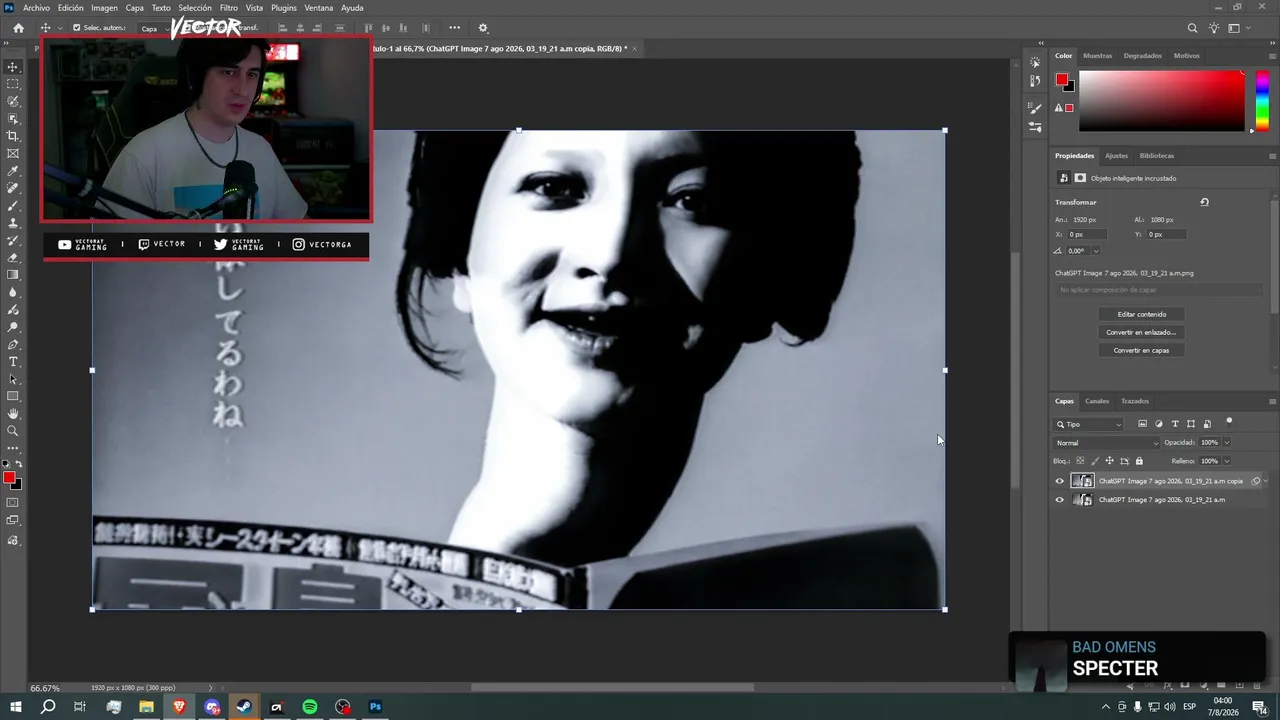Open the Filtro menu
Viewport: 1280px width, 720px height.
pyautogui.click(x=229, y=8)
